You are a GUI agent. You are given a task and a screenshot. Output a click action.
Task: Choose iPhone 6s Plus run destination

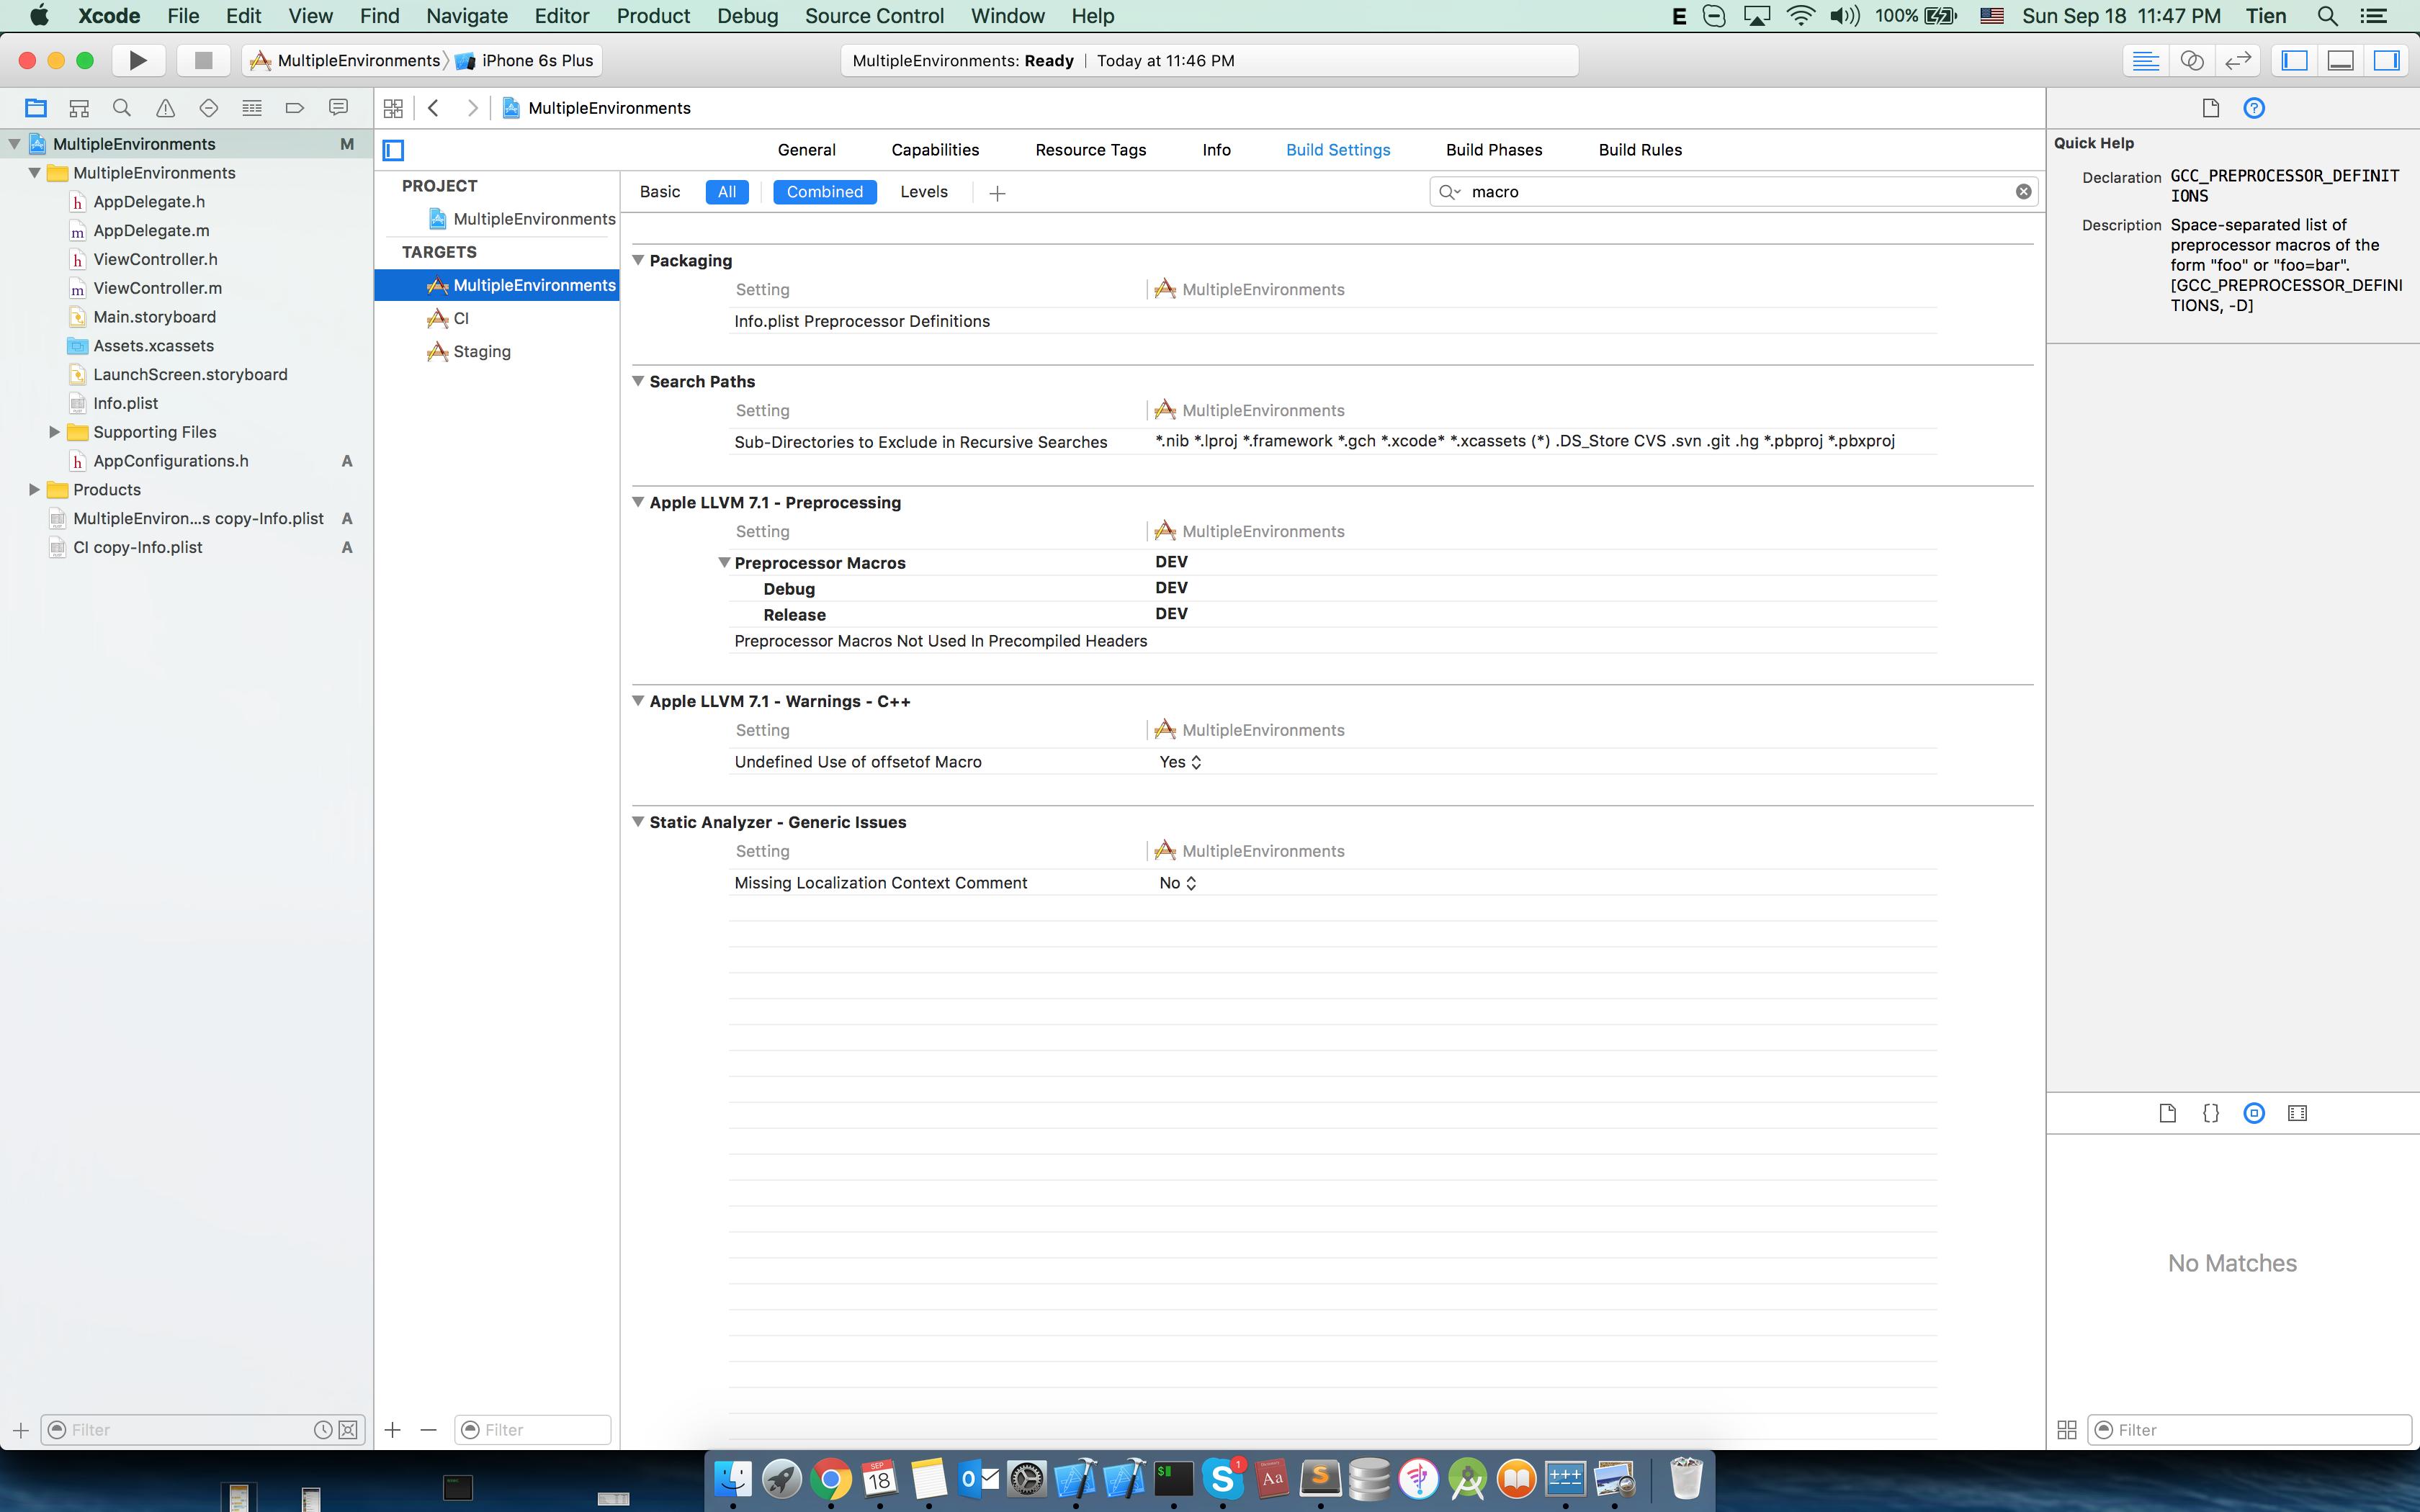(x=526, y=60)
